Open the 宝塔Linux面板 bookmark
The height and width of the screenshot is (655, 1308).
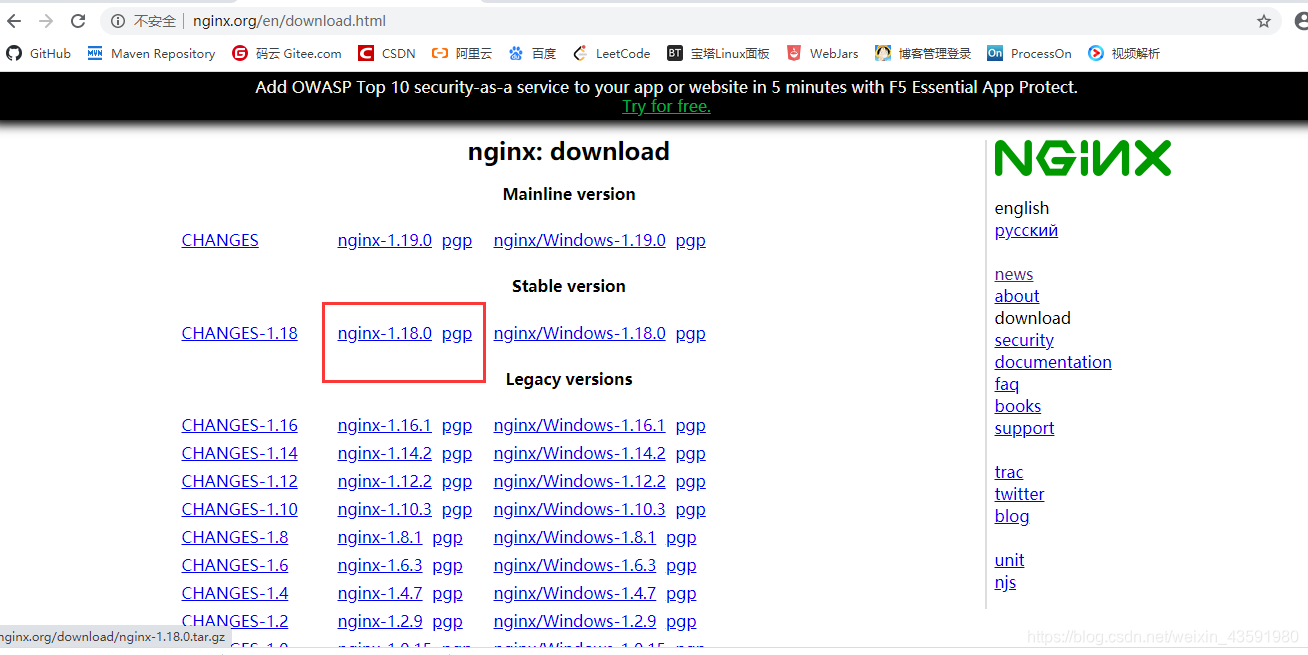[718, 54]
